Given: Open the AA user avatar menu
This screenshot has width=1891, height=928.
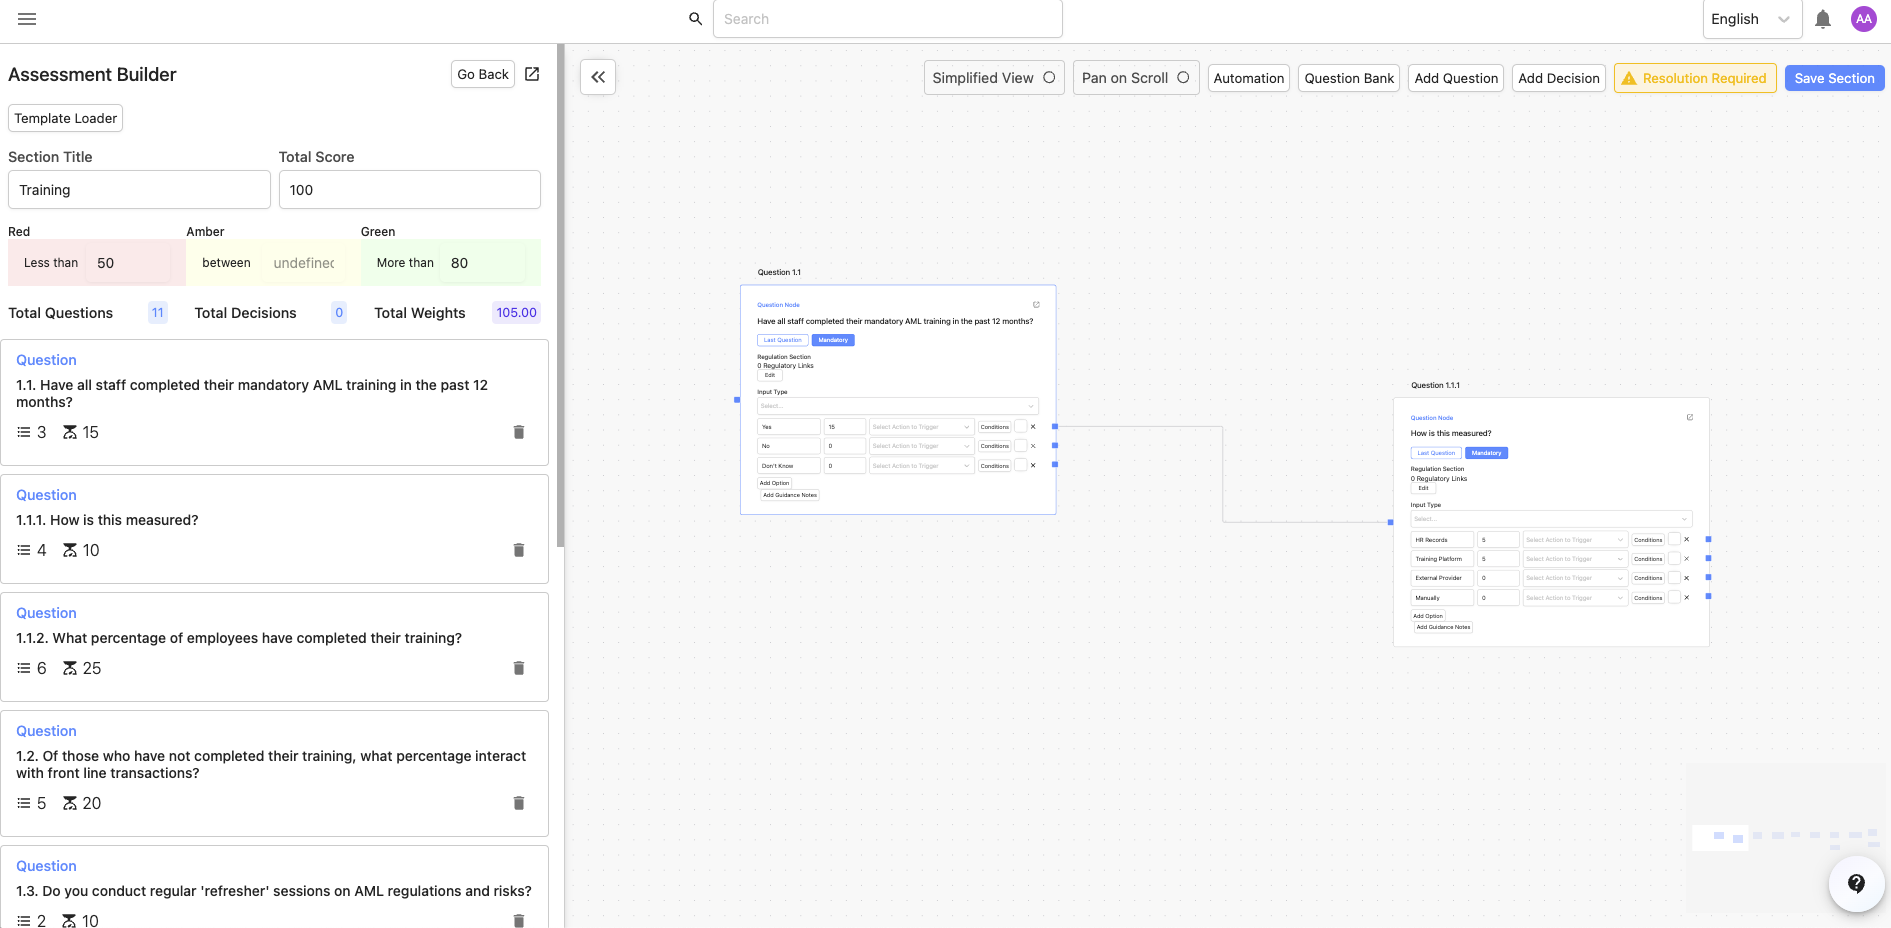Looking at the screenshot, I should 1863,19.
